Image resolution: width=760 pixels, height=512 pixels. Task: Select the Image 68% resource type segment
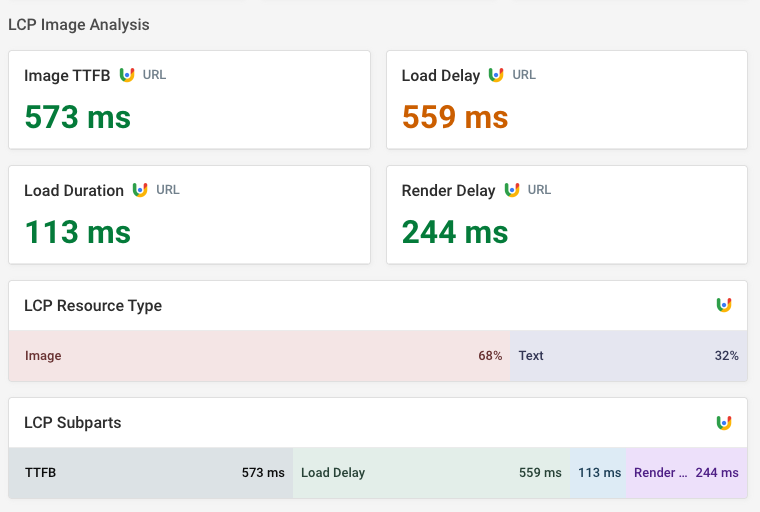tap(259, 355)
